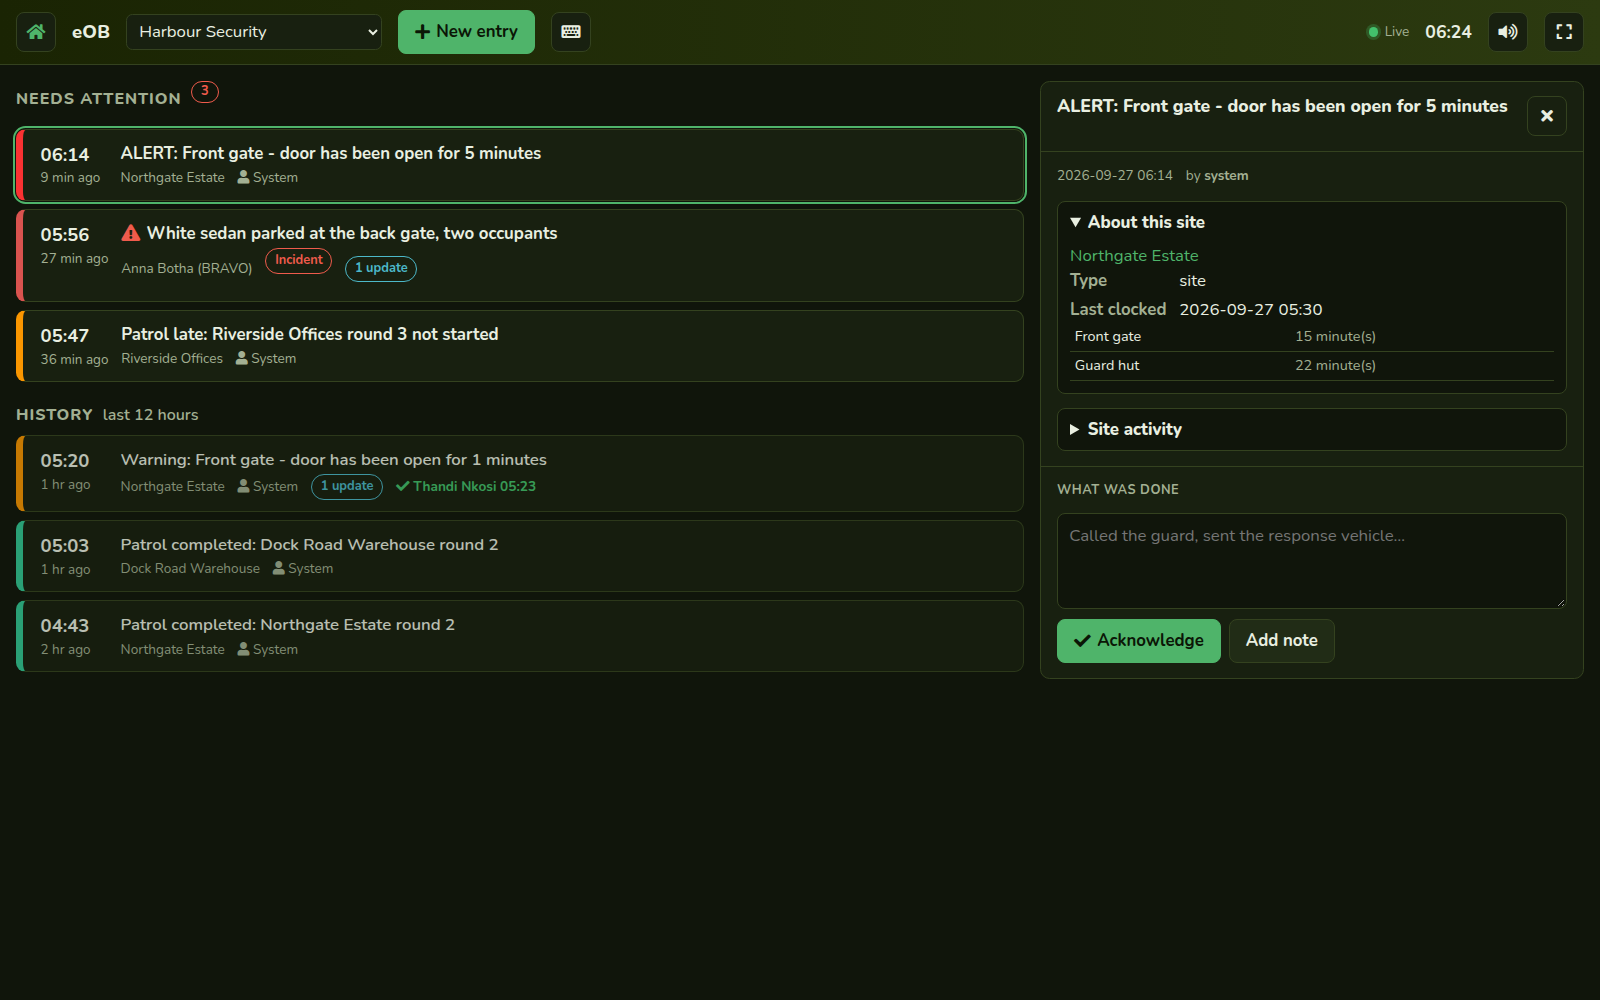Show the 1 update badge on 05:20 warning

(x=347, y=486)
